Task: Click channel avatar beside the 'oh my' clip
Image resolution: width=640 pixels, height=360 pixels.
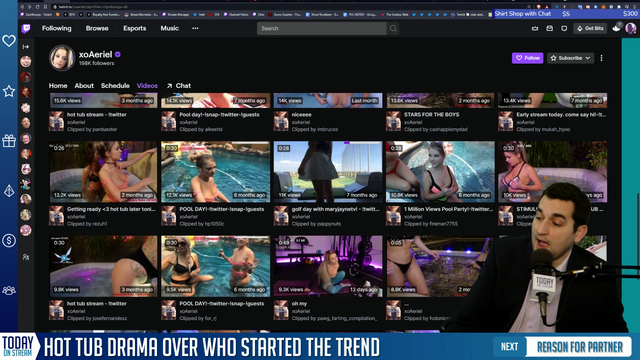Action: pos(281,310)
